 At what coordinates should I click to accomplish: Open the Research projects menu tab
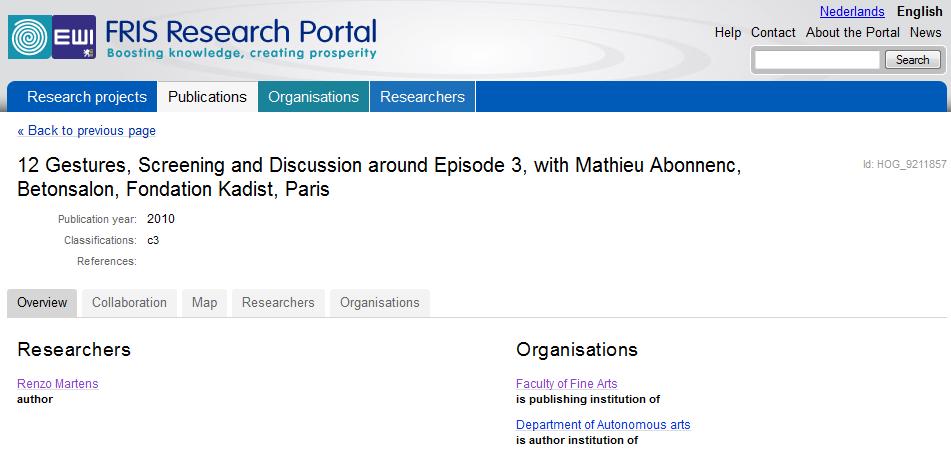(x=87, y=97)
